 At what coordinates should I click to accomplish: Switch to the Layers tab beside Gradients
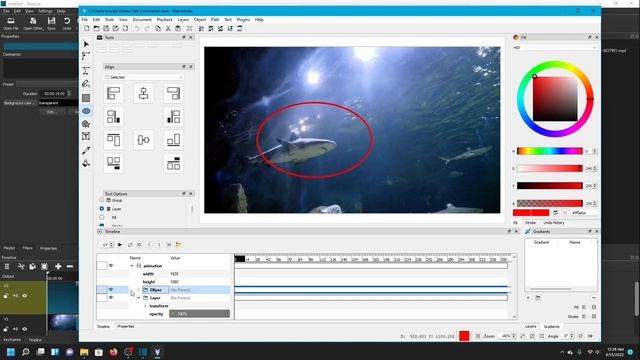531,327
